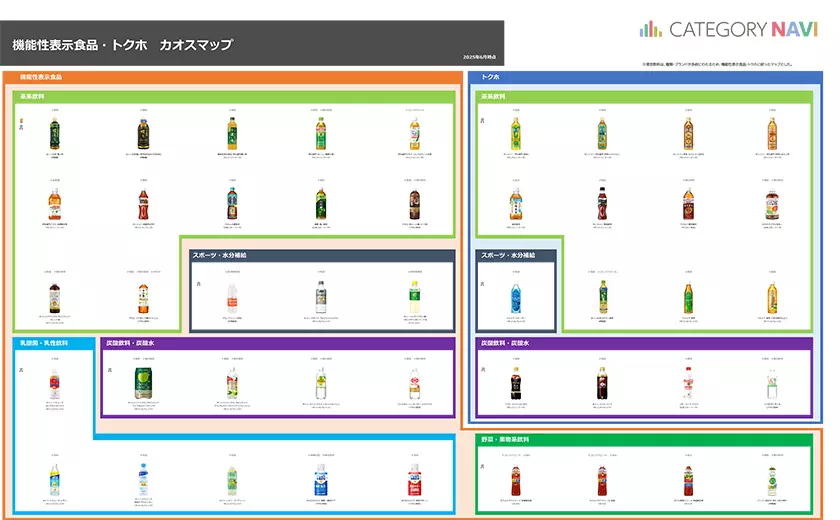Select the title 機能性表示食品・トクホ カオスマップ

point(122,45)
